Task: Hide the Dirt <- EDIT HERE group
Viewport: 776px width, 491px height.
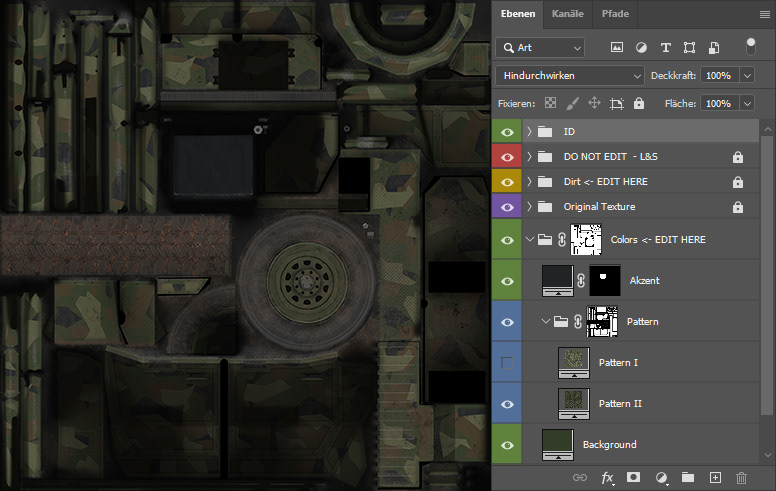Action: [x=507, y=182]
